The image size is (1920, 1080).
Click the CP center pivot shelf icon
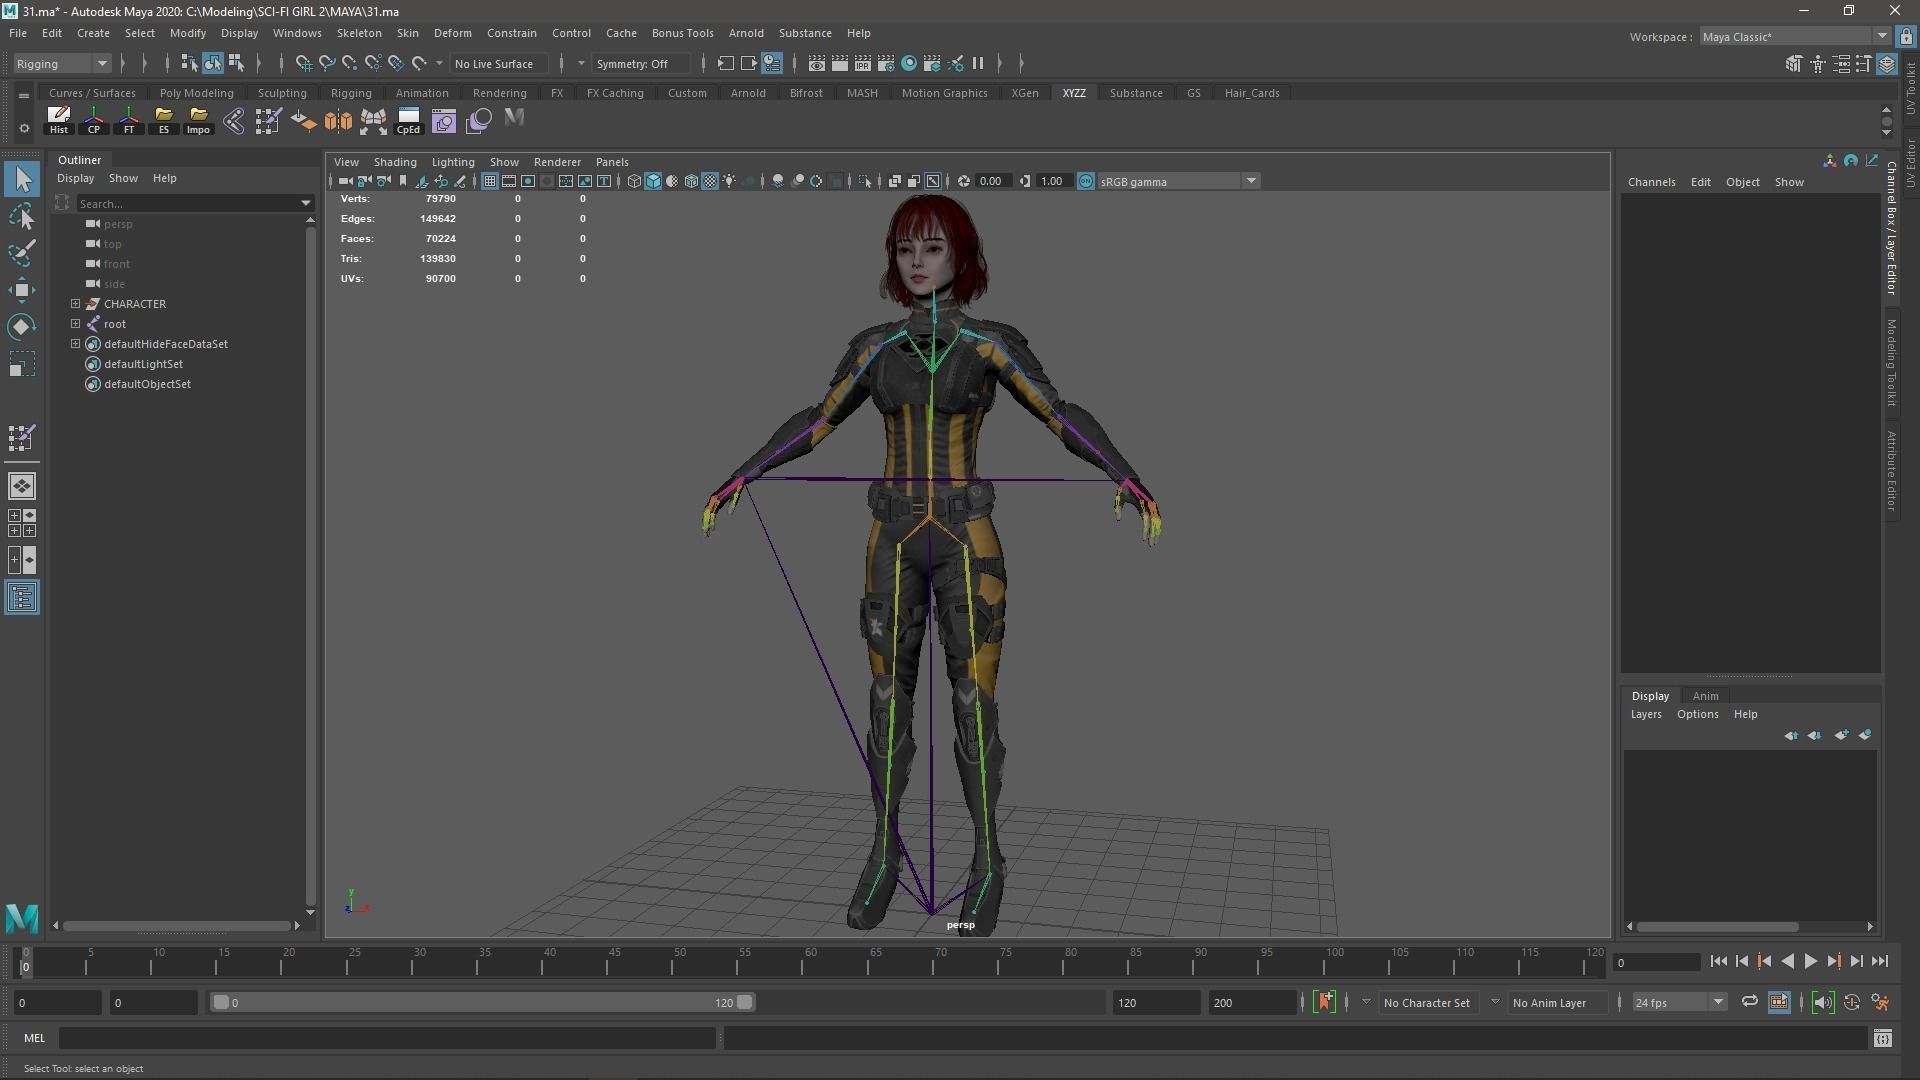pos(94,120)
